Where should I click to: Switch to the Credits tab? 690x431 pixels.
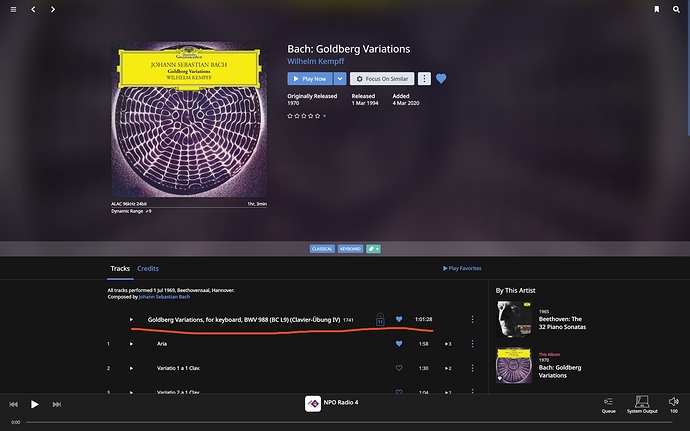coord(148,269)
